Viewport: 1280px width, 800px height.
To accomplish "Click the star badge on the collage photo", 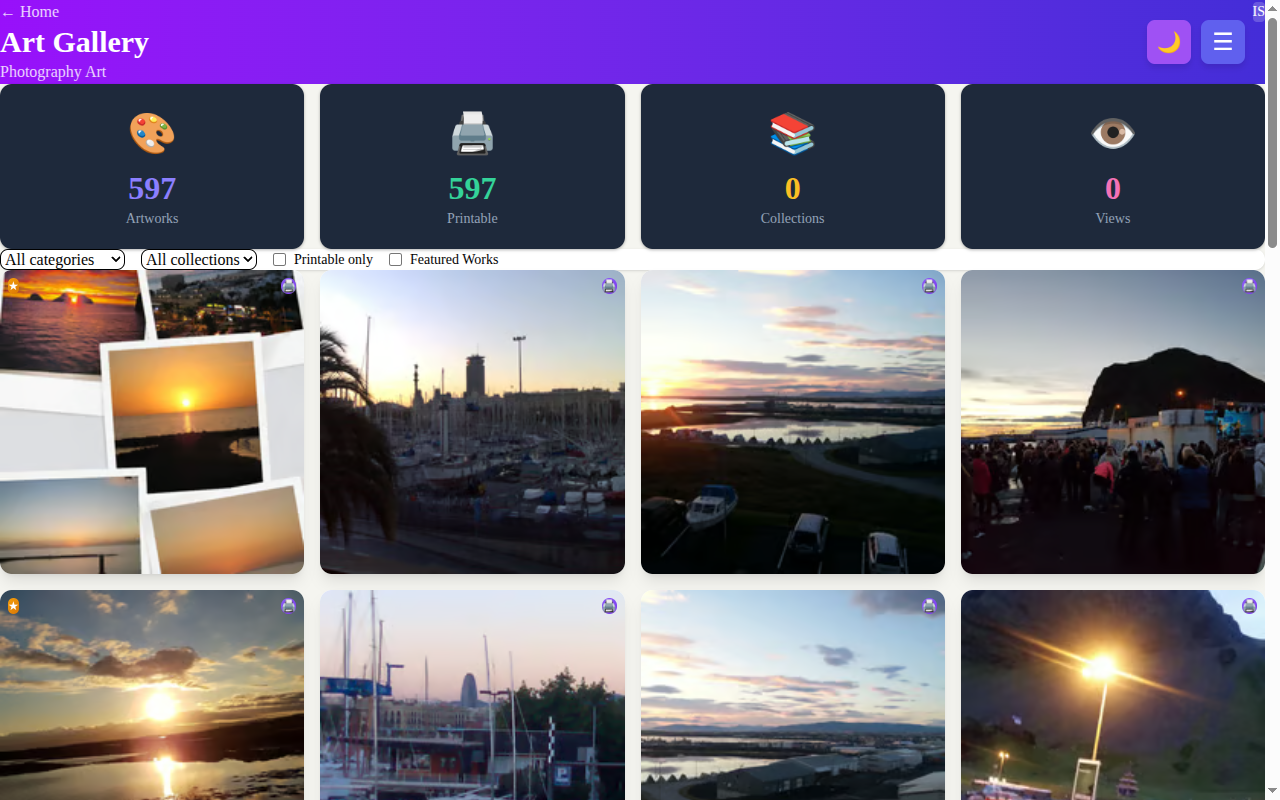I will (13, 286).
